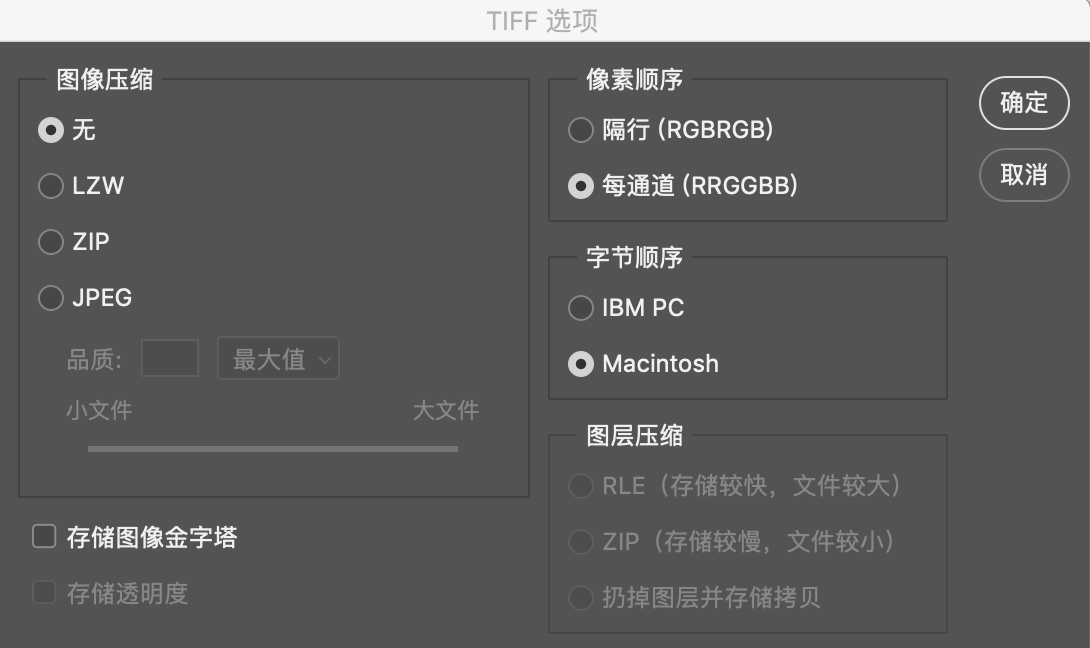
Task: Select ZIP layer compression (存储较慢)
Action: click(580, 542)
